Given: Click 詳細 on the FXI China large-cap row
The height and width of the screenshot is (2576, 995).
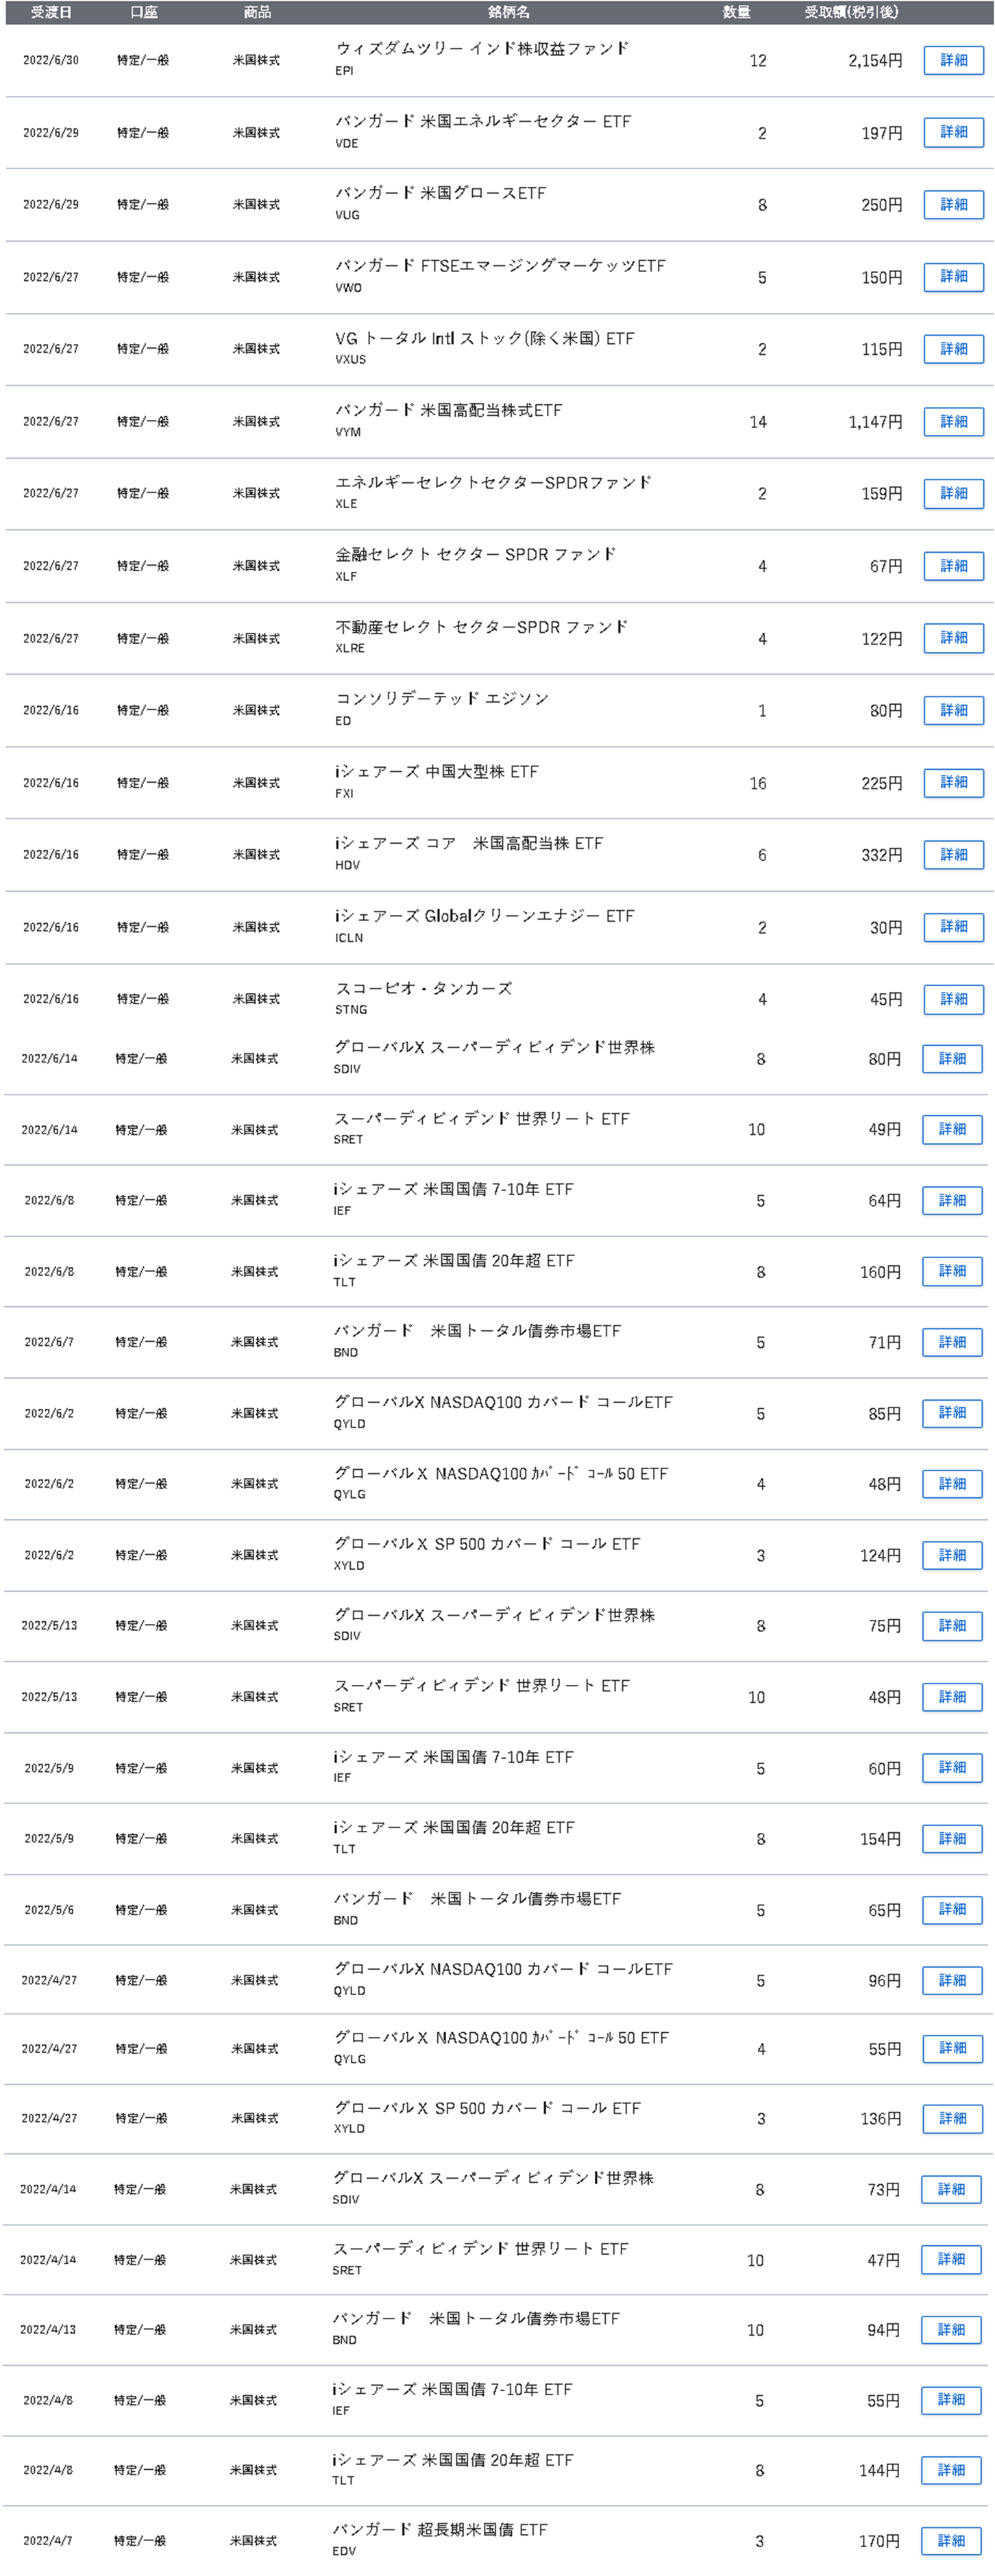Looking at the screenshot, I should [x=953, y=782].
